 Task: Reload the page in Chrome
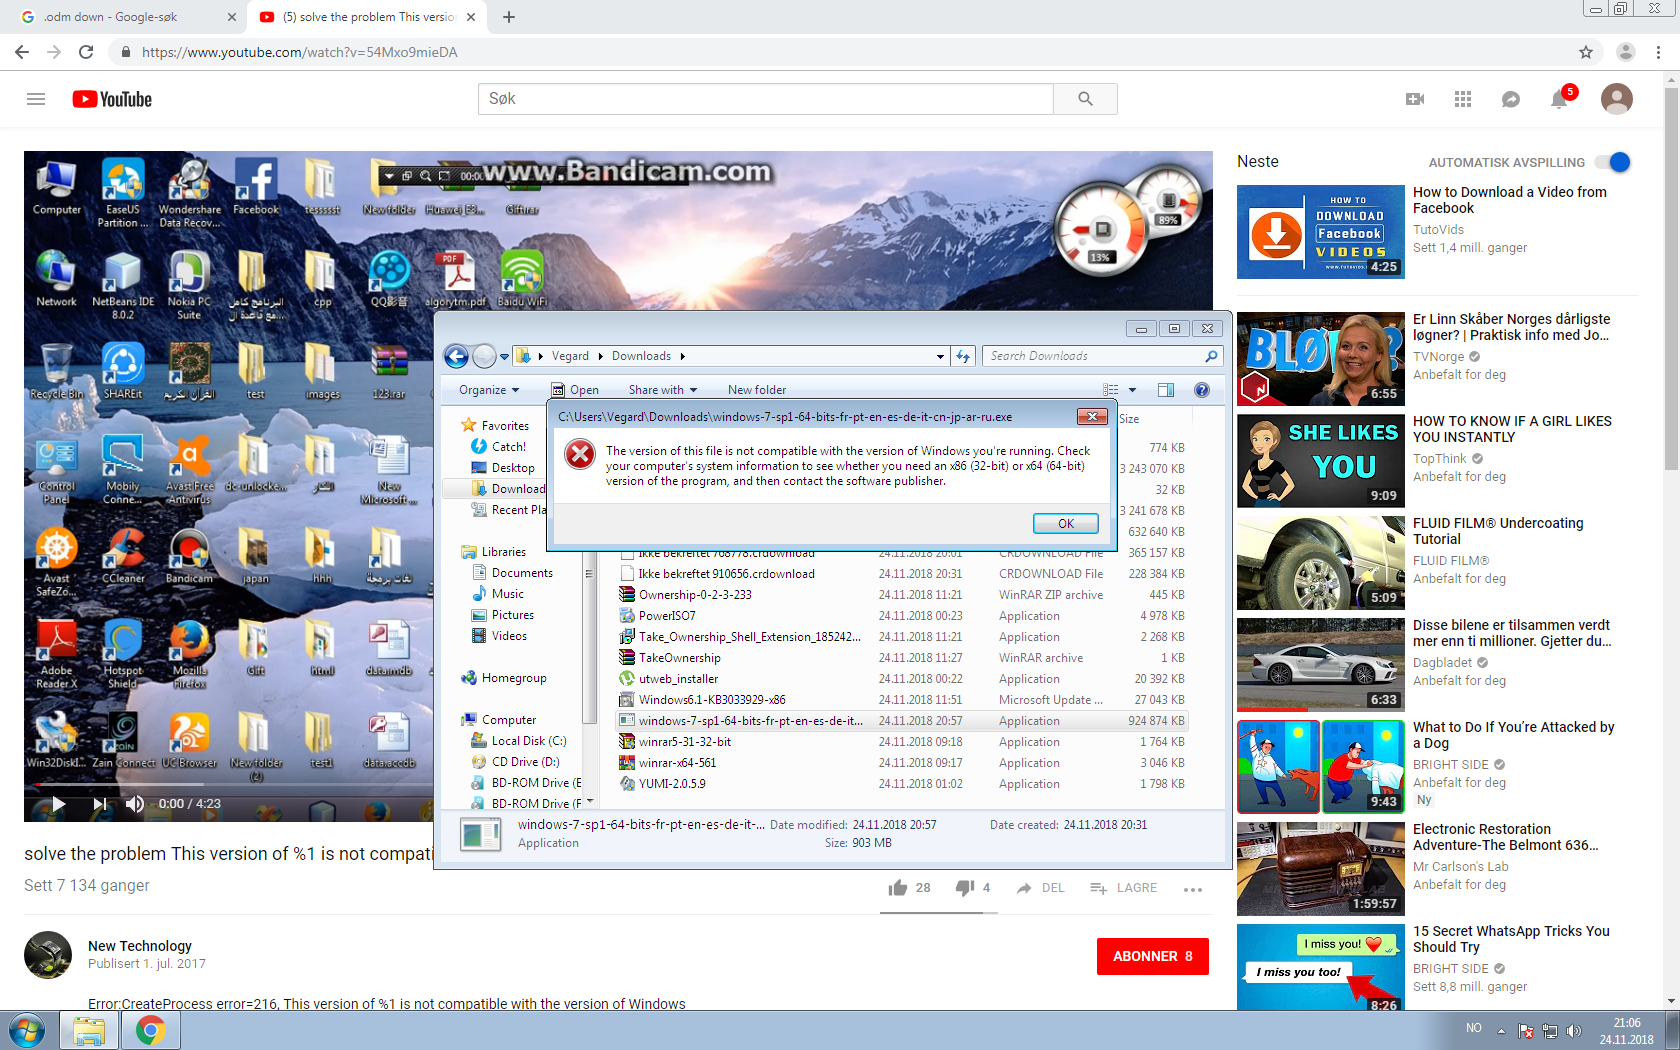(86, 52)
